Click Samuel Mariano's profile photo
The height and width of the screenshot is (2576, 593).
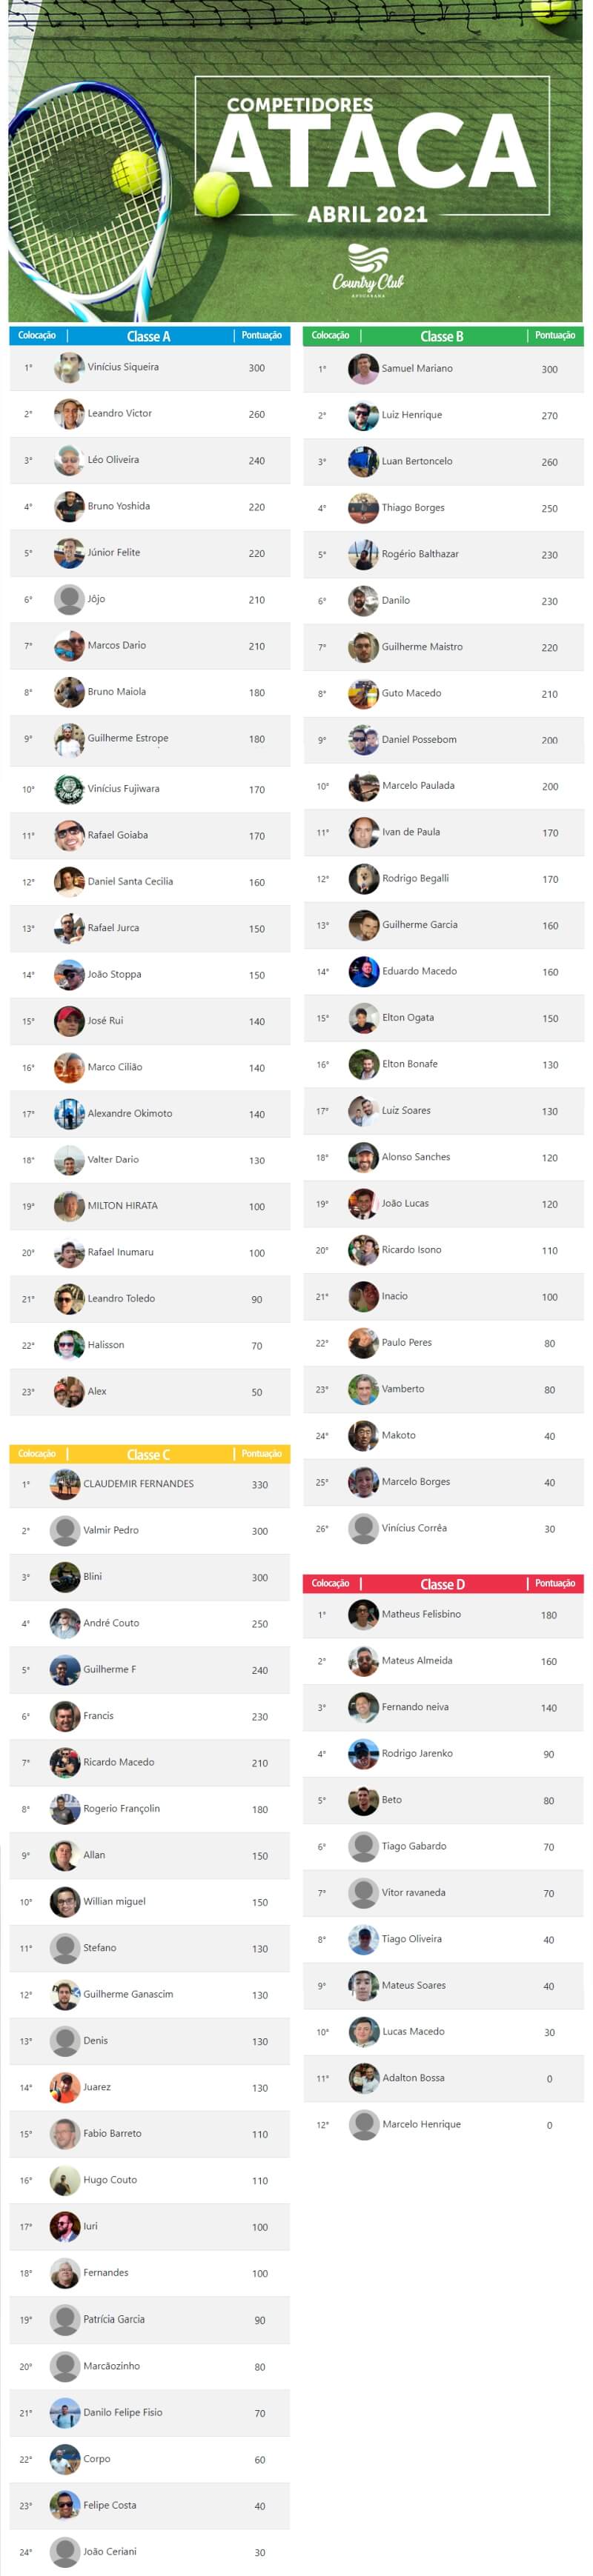pyautogui.click(x=363, y=369)
